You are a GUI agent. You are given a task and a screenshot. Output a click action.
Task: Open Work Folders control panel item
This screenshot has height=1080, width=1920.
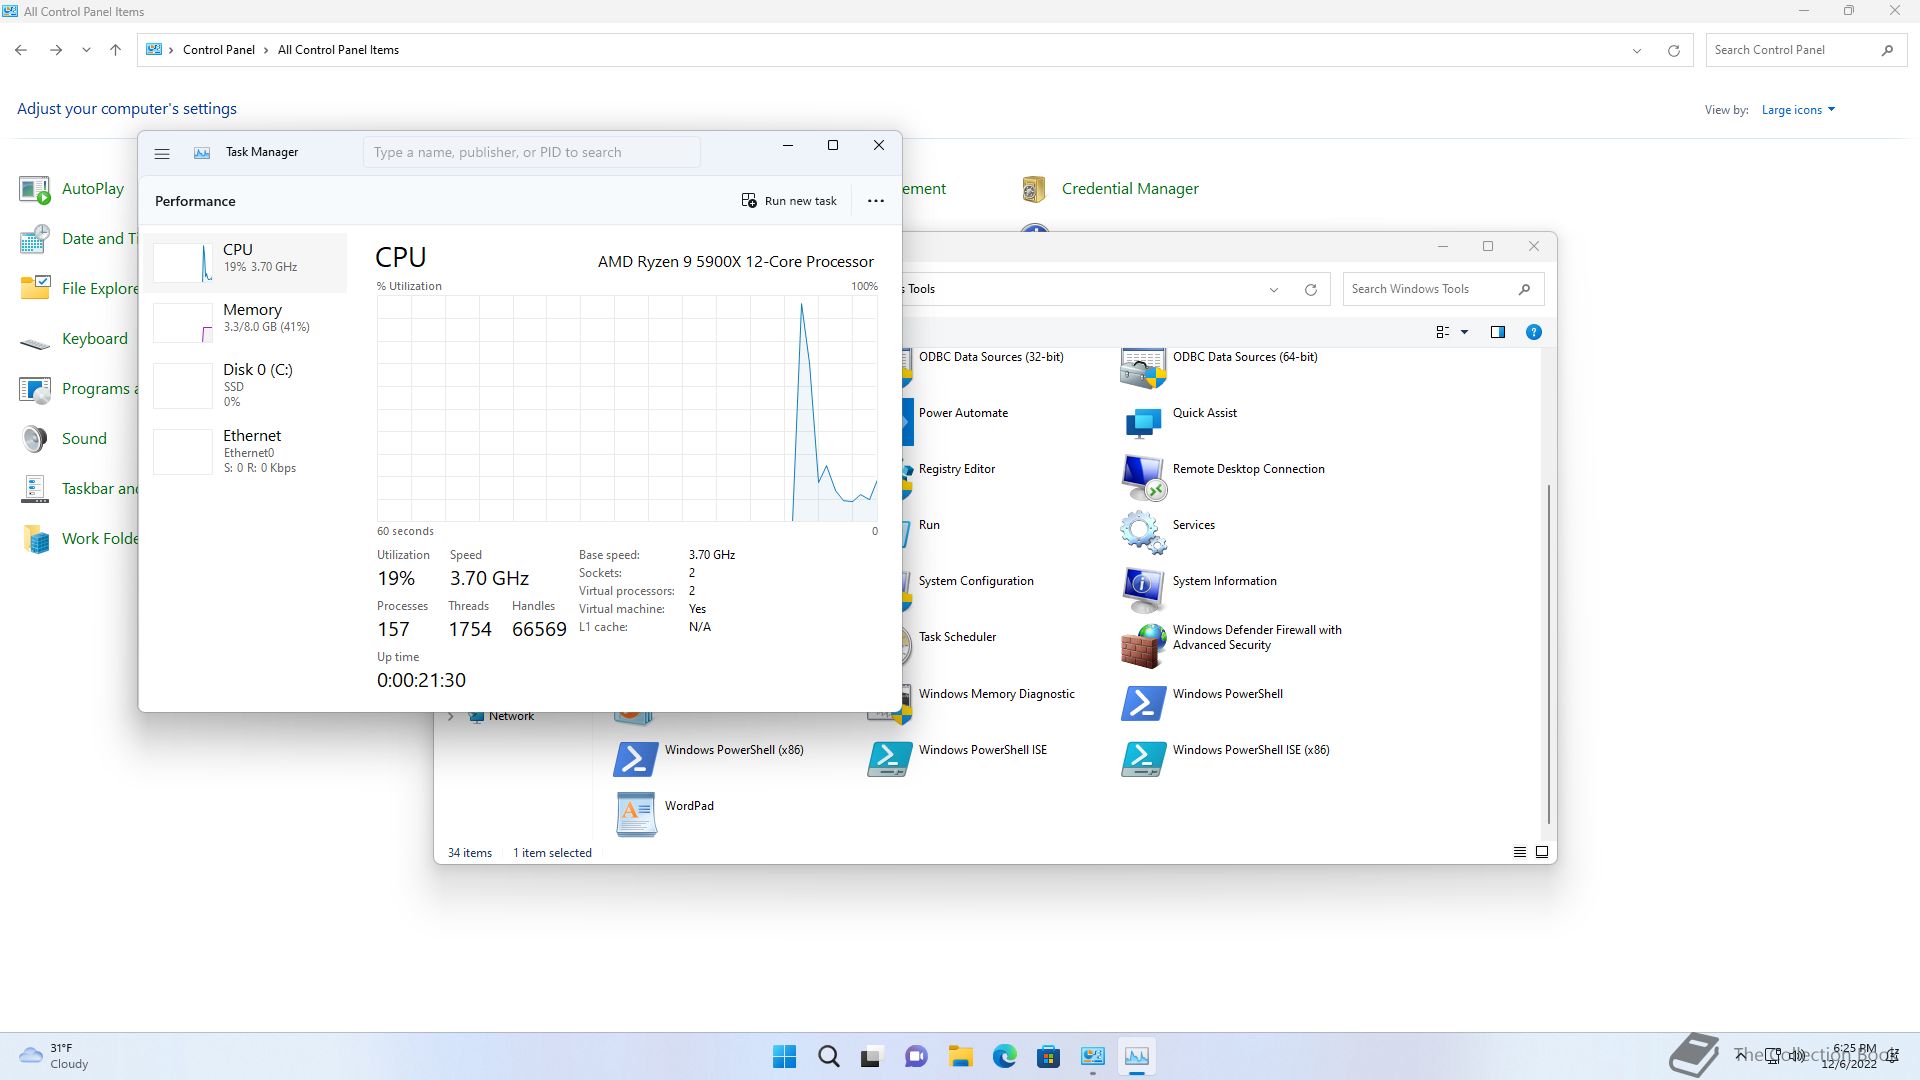click(x=78, y=539)
